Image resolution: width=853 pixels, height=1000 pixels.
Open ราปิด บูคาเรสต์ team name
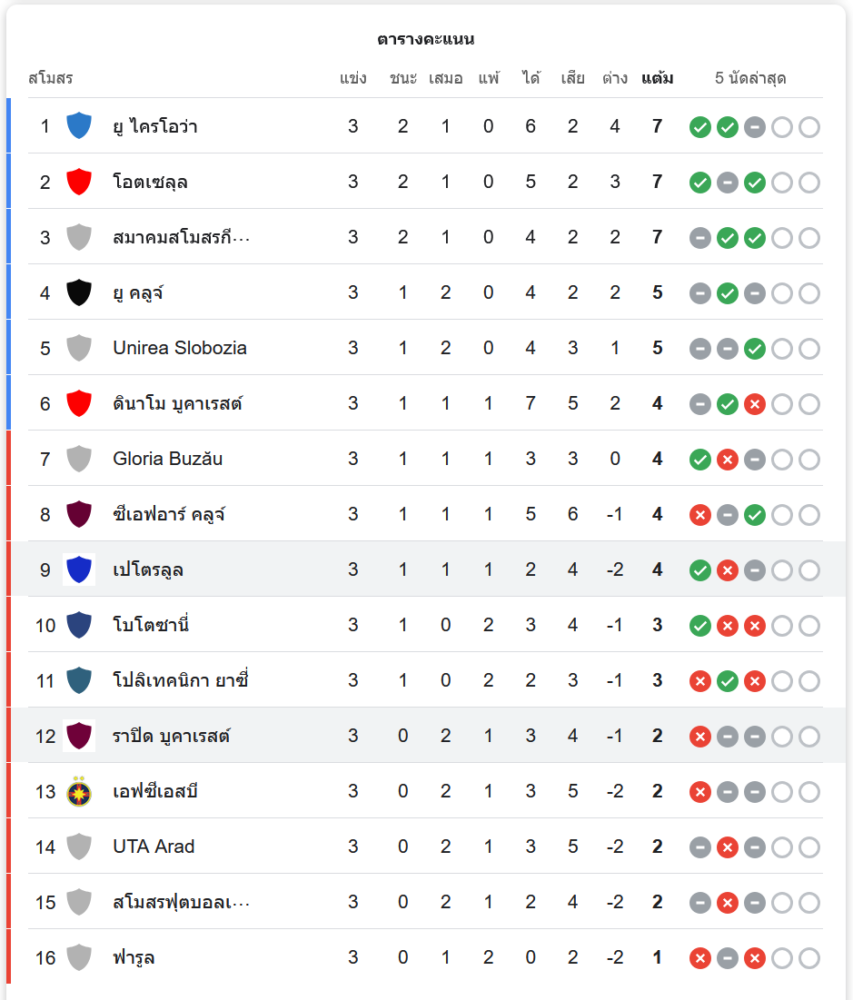point(171,737)
